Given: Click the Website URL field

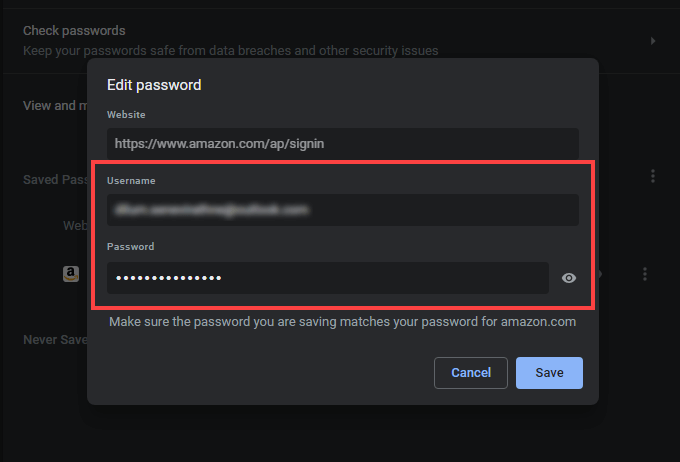Looking at the screenshot, I should (343, 143).
